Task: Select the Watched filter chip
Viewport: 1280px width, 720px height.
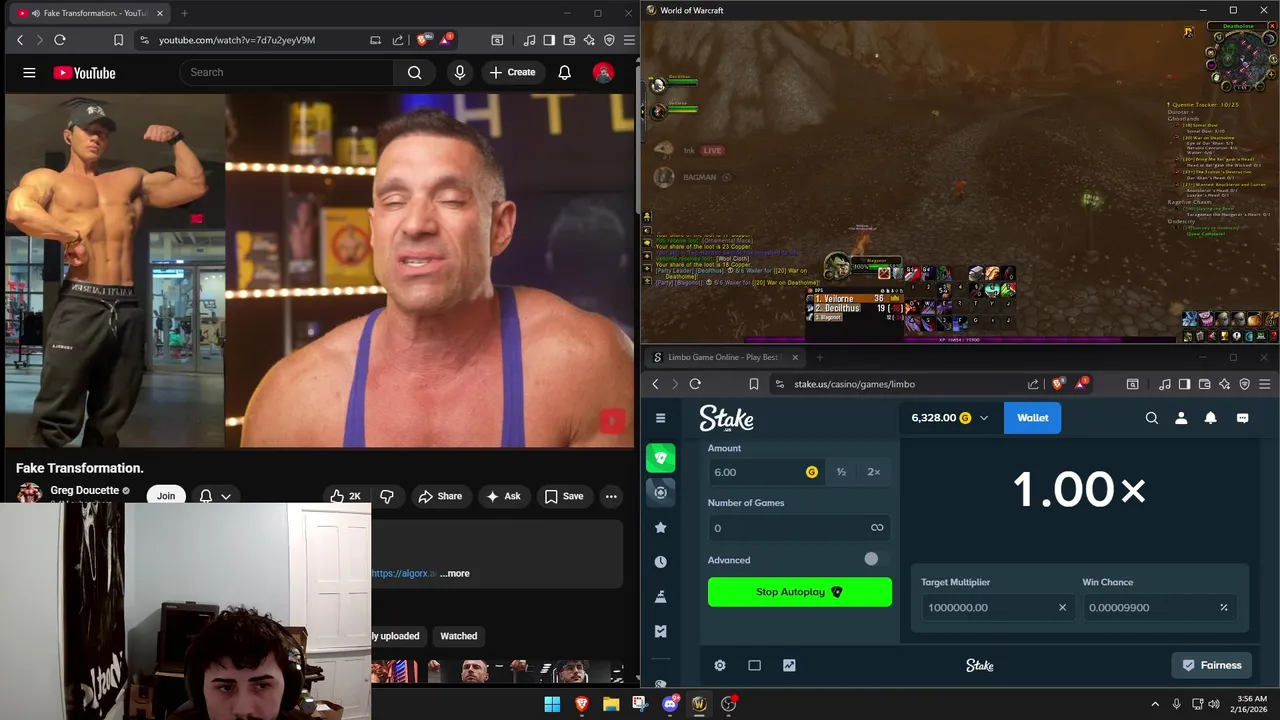Action: tap(459, 636)
